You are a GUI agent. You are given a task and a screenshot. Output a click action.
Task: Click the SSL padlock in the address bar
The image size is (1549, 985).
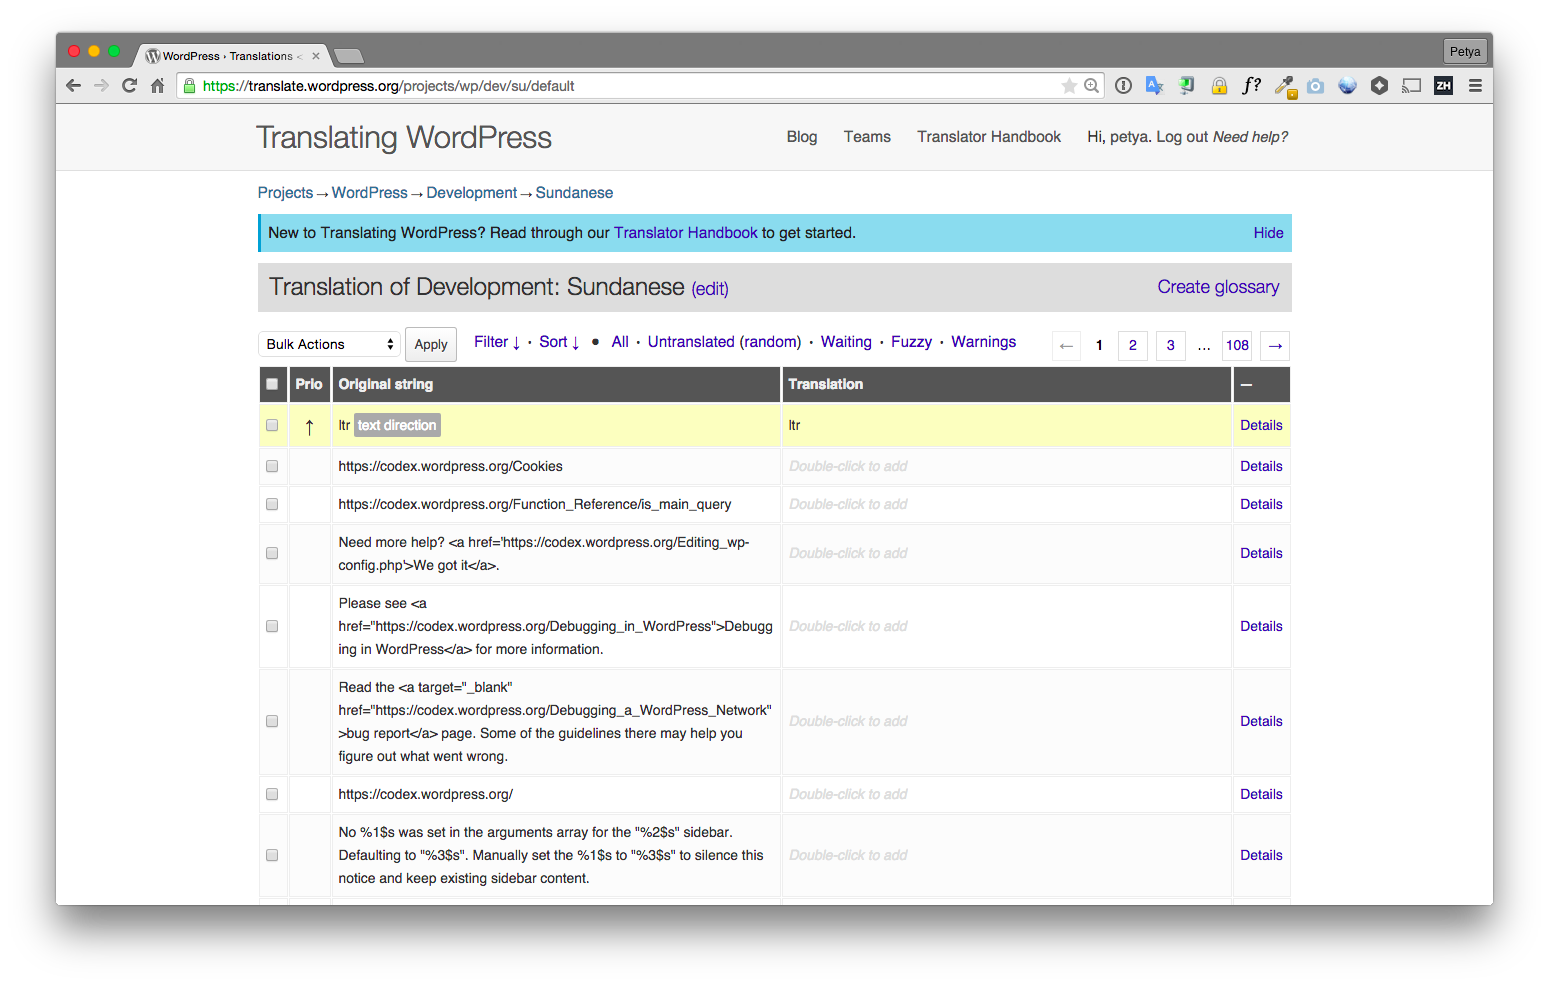(189, 85)
